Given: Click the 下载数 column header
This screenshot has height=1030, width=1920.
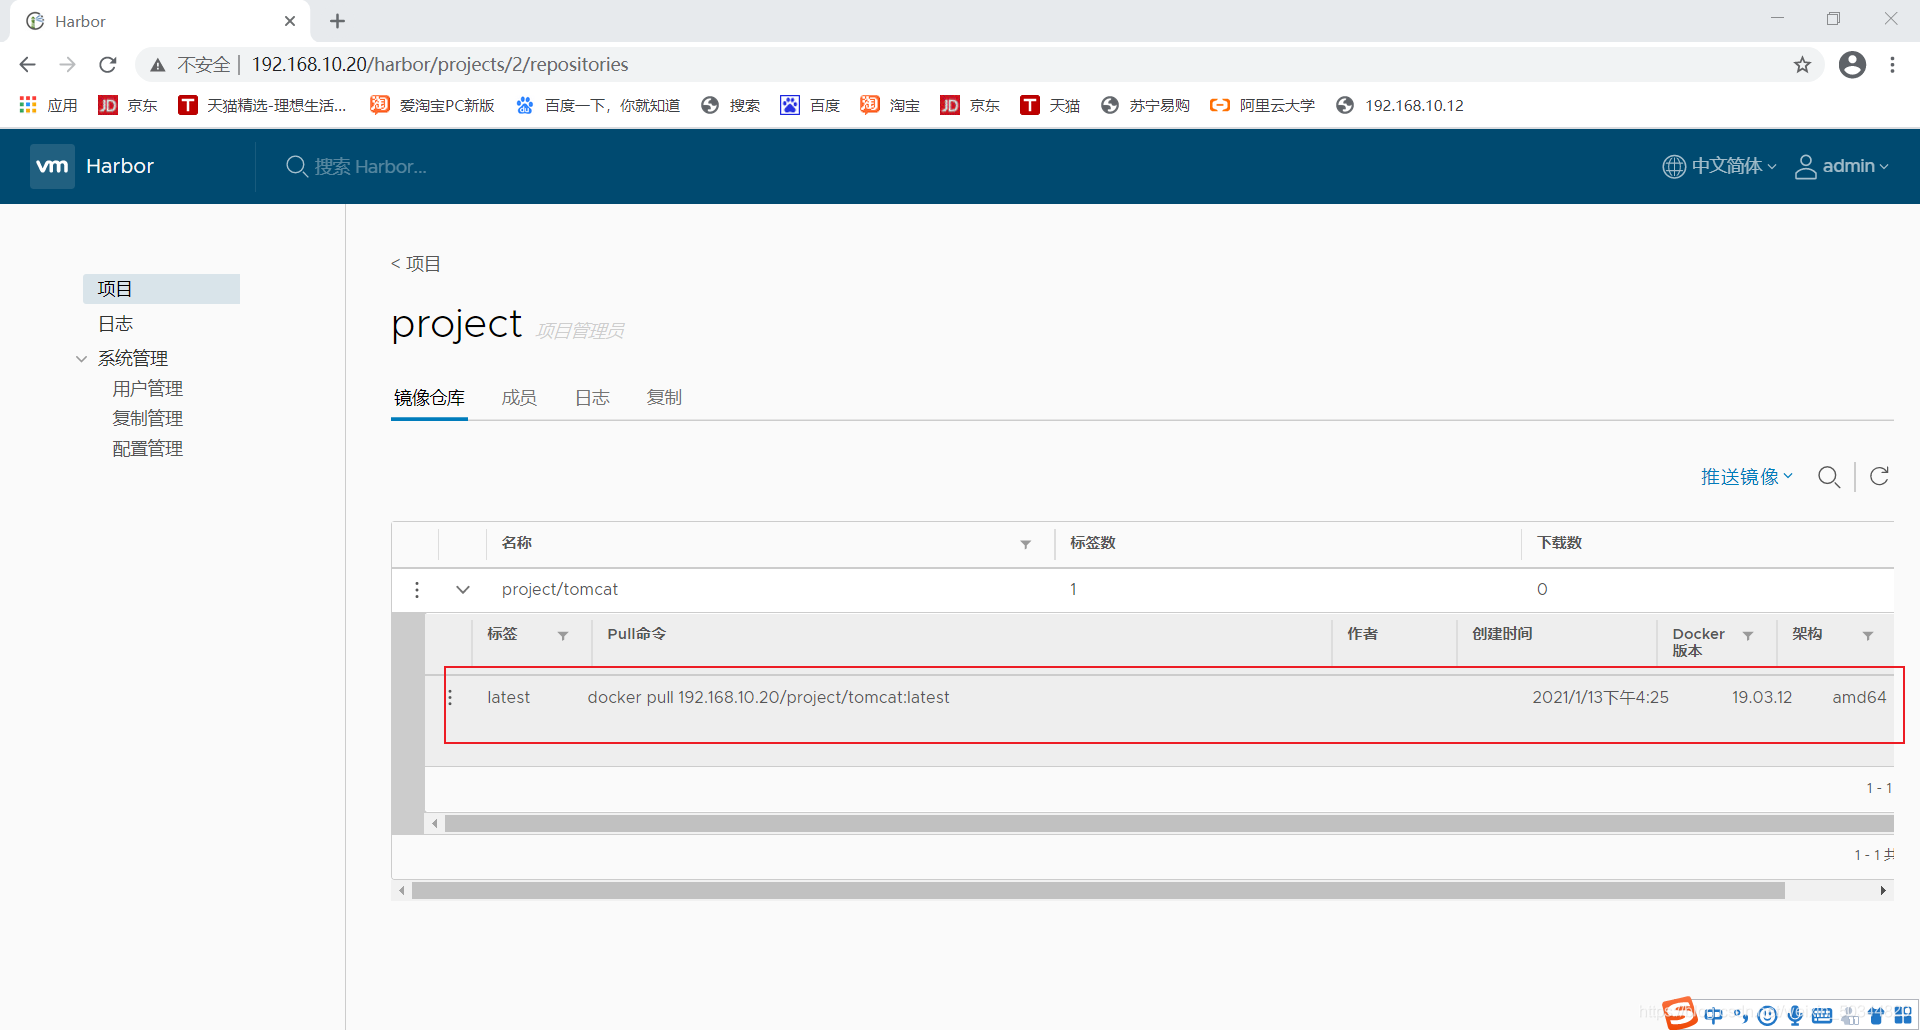Looking at the screenshot, I should (1560, 543).
